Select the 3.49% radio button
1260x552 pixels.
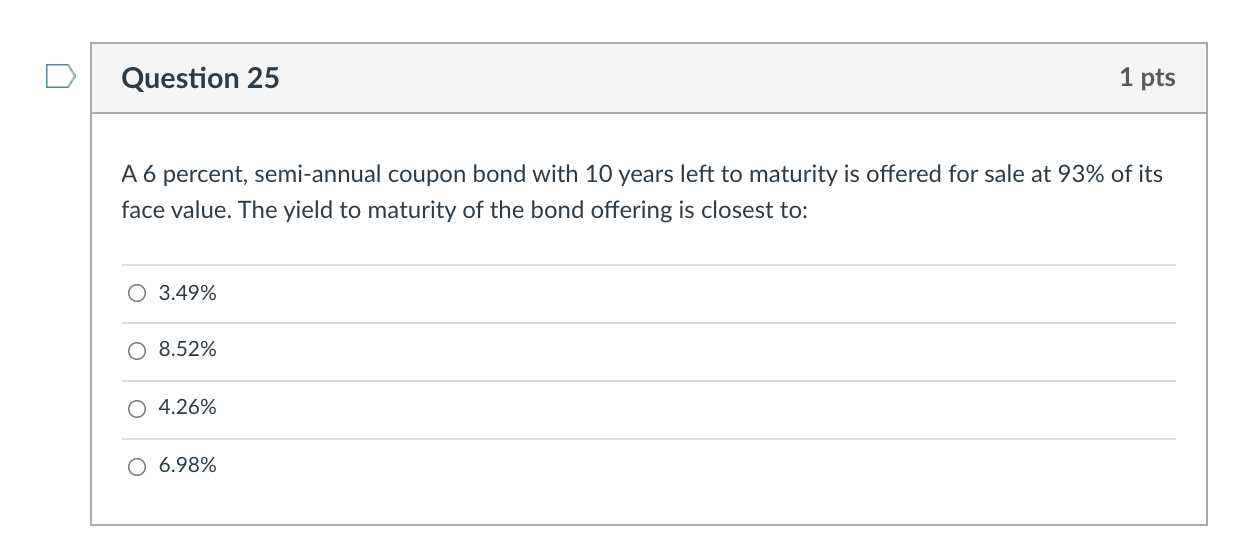click(136, 294)
